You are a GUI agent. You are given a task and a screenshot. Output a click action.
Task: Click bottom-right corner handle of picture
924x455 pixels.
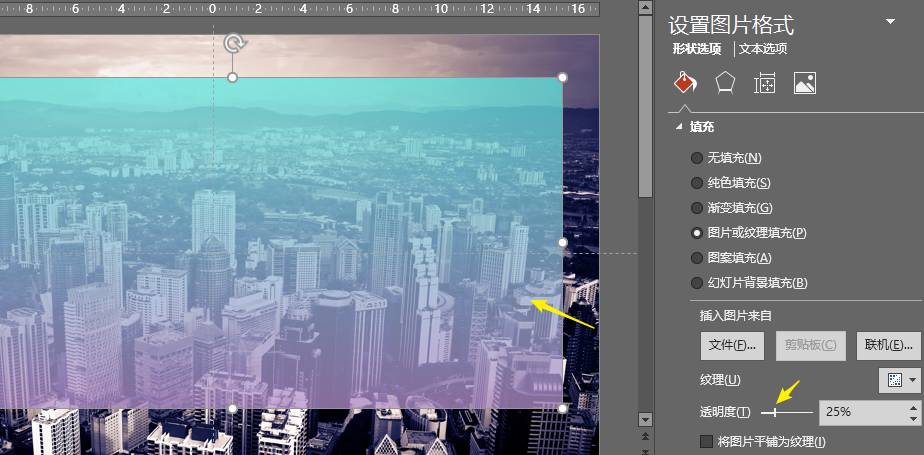tap(562, 408)
